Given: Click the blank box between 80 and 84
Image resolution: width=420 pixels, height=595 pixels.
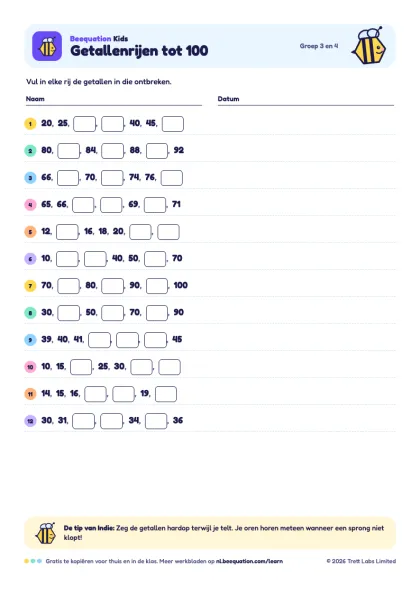Looking at the screenshot, I should pos(69,151).
